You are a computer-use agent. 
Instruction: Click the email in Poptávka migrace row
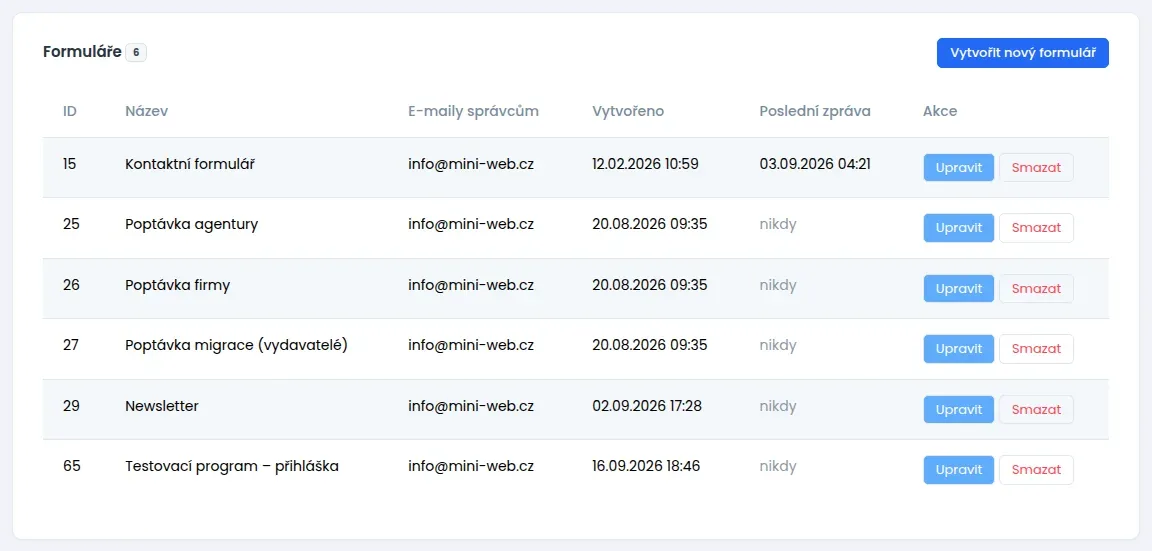(471, 345)
